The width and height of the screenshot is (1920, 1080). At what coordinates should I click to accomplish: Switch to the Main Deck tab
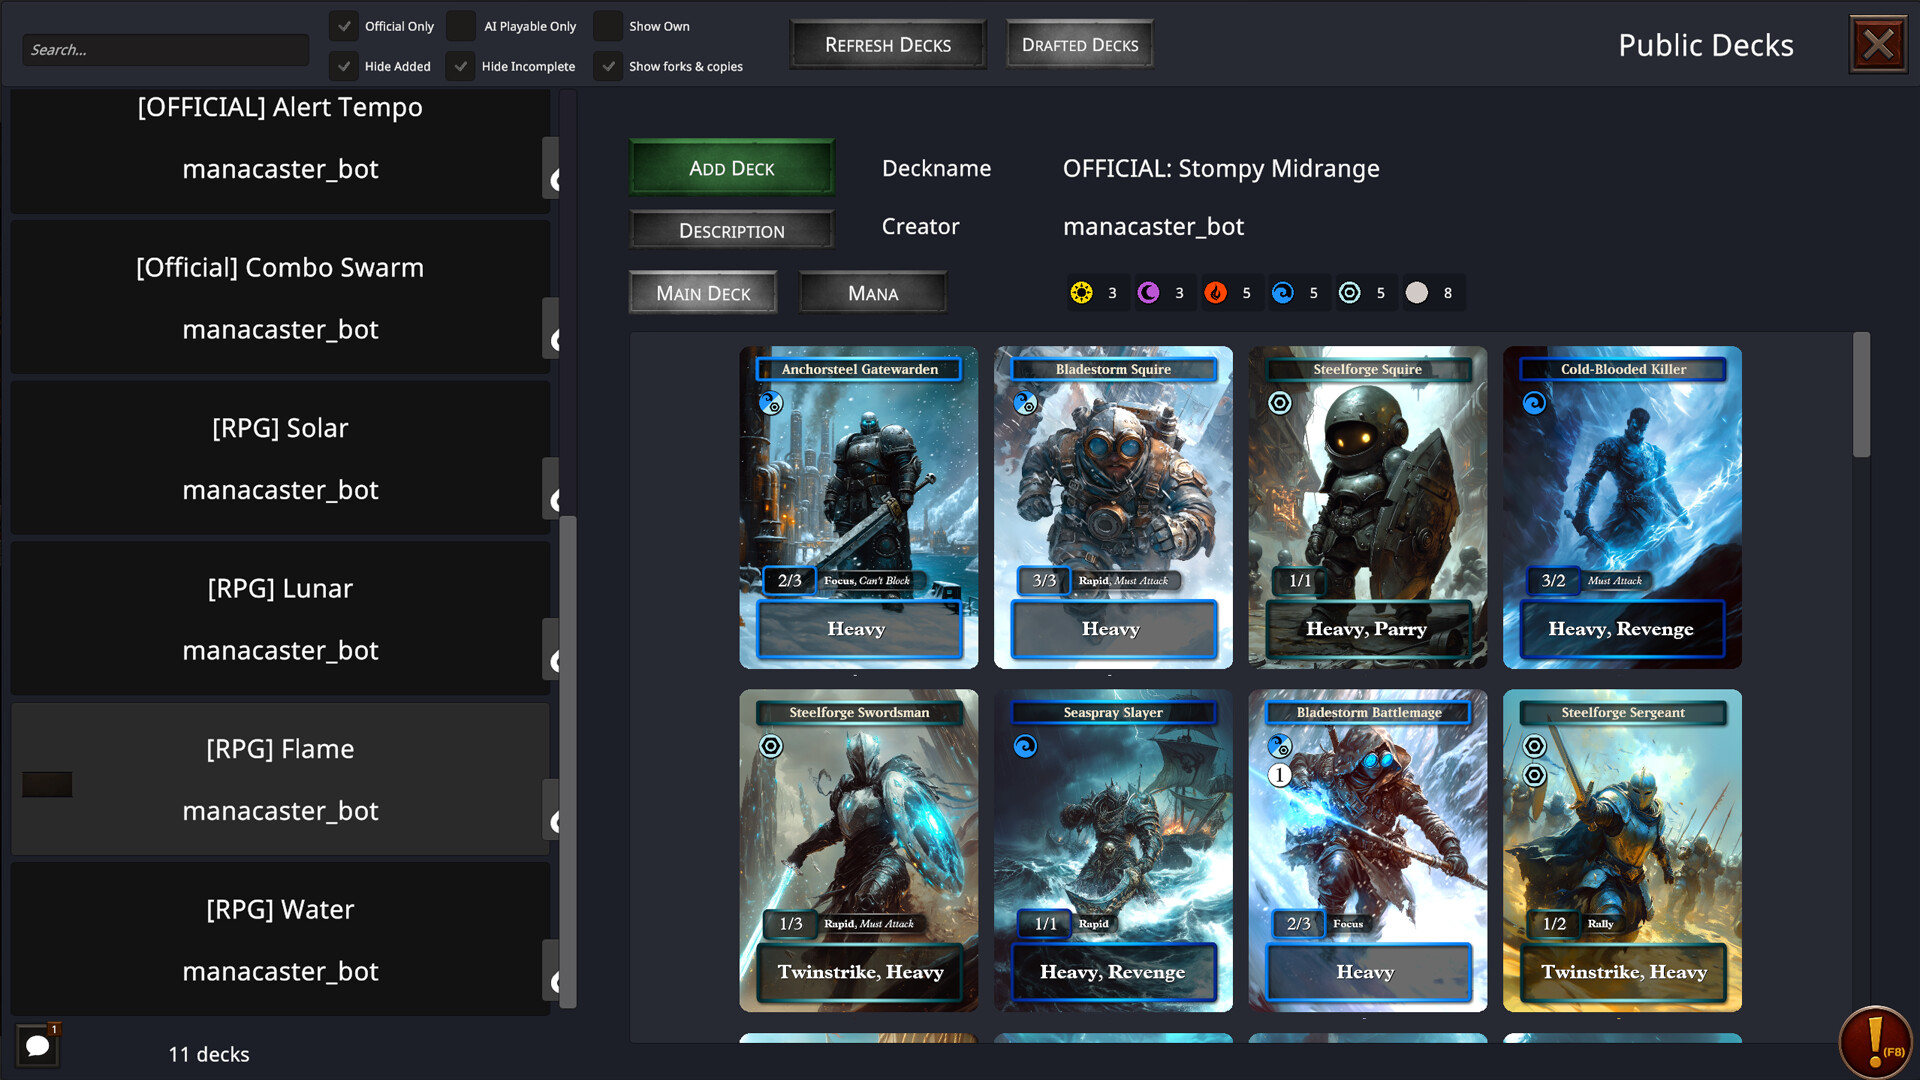tap(703, 292)
